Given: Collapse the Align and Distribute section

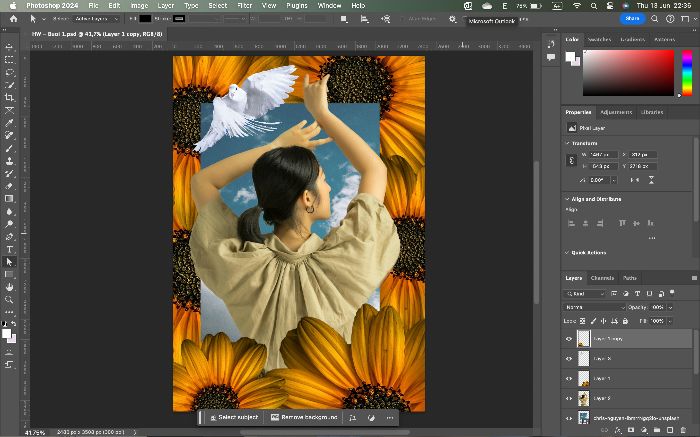Looking at the screenshot, I should point(567,199).
